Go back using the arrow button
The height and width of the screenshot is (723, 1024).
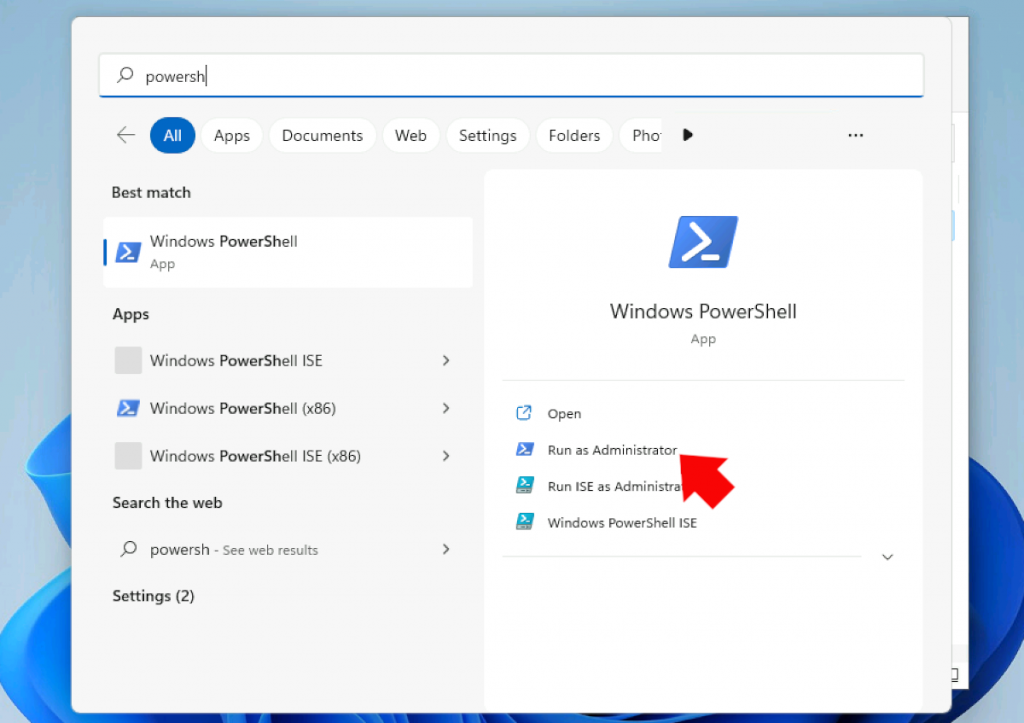pos(125,134)
